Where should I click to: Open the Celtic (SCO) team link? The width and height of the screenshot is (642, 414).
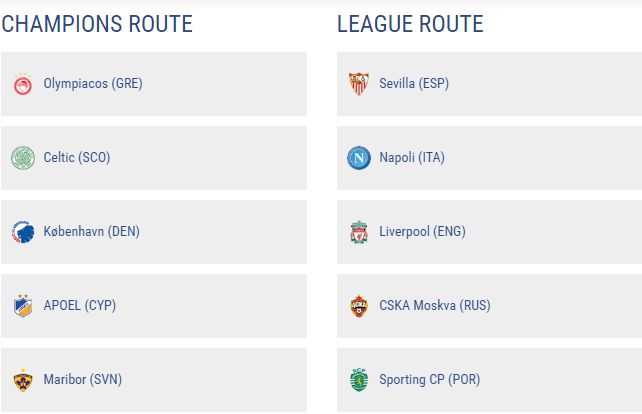pos(77,158)
